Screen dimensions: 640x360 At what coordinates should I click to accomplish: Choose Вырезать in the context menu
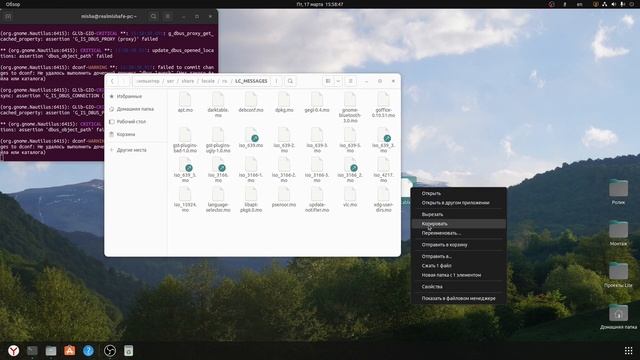point(458,214)
